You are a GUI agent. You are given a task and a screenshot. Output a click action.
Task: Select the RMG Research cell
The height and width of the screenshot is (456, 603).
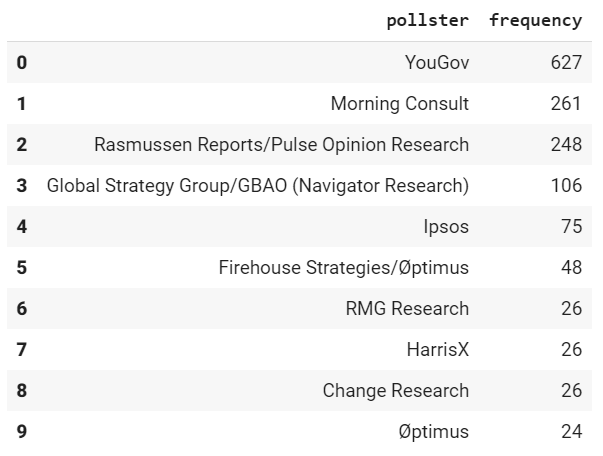coord(407,308)
